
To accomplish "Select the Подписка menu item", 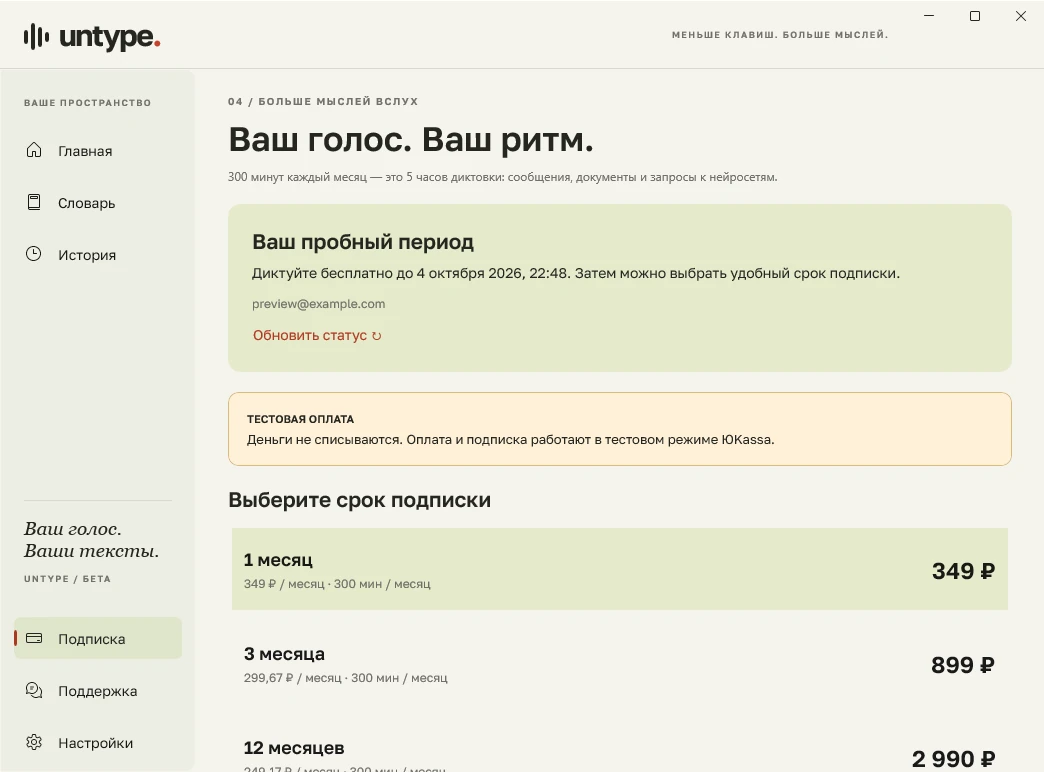I will 98,638.
